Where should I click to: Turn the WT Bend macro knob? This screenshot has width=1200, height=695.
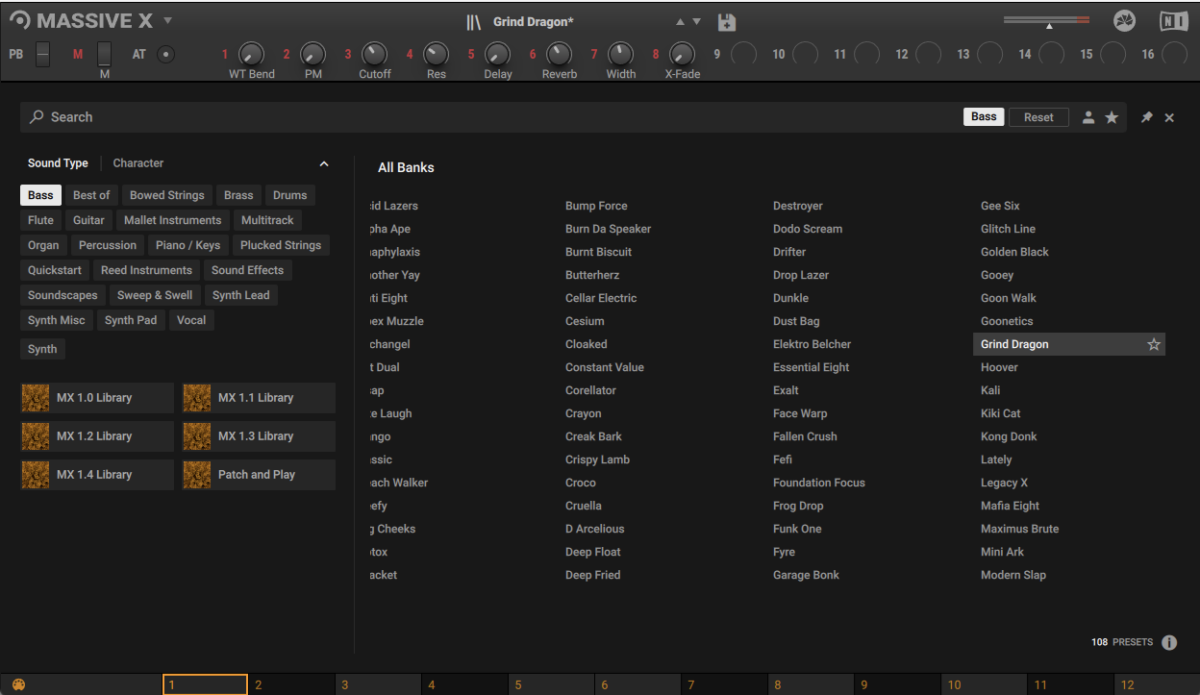point(252,54)
